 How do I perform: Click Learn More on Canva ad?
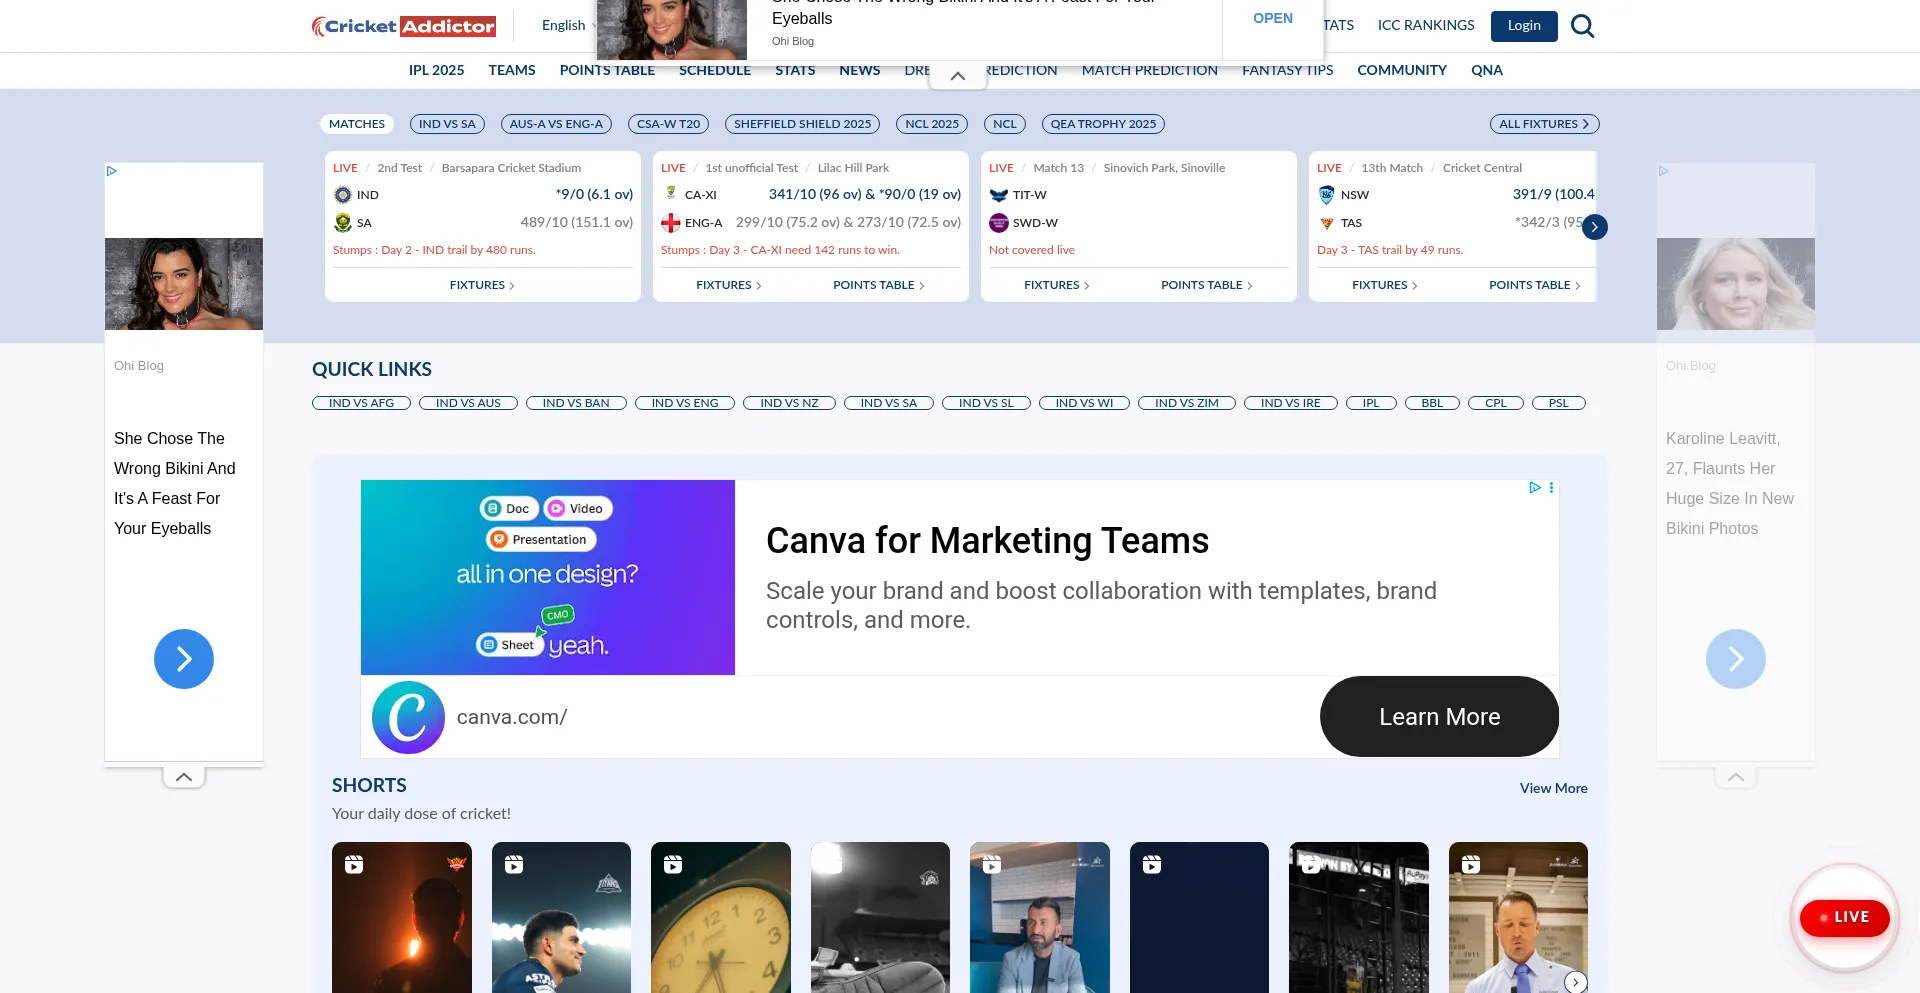pos(1438,717)
